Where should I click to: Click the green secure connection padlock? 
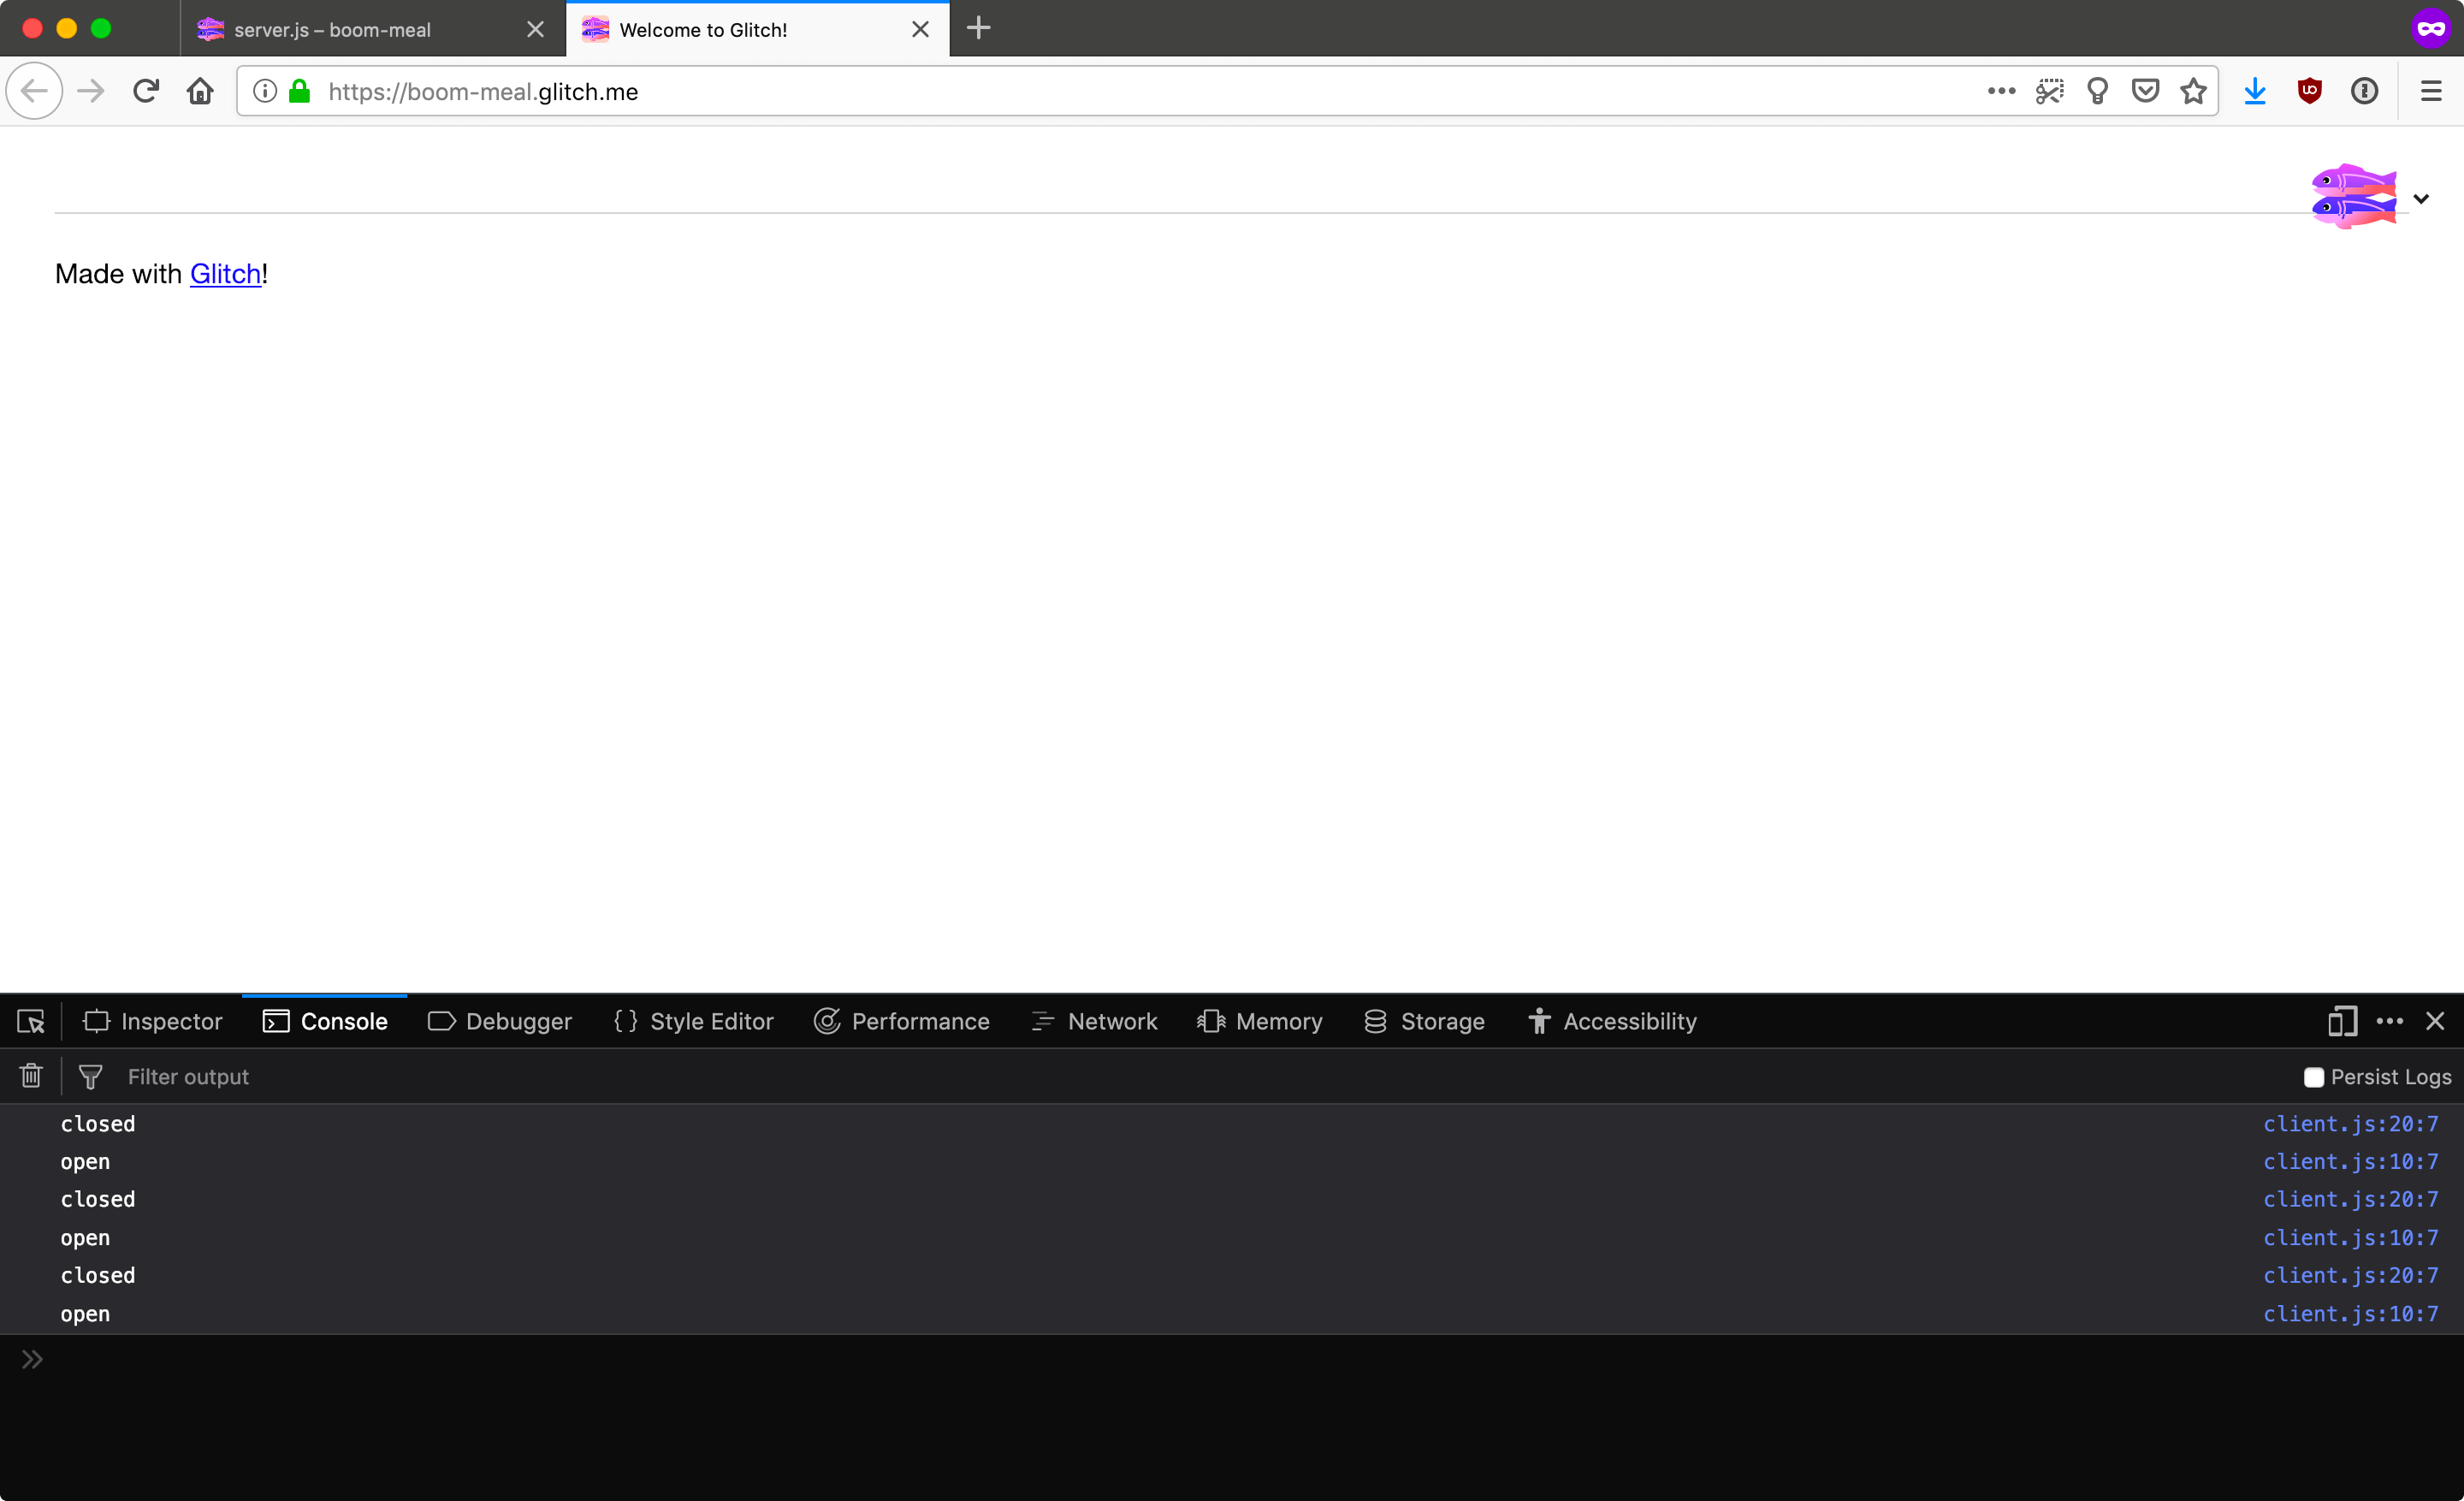[x=299, y=91]
